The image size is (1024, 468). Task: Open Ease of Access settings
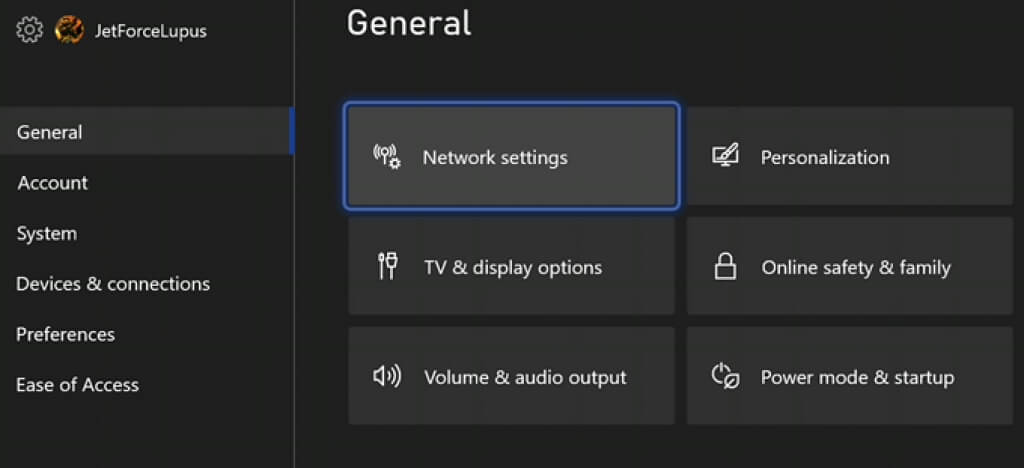pyautogui.click(x=77, y=385)
